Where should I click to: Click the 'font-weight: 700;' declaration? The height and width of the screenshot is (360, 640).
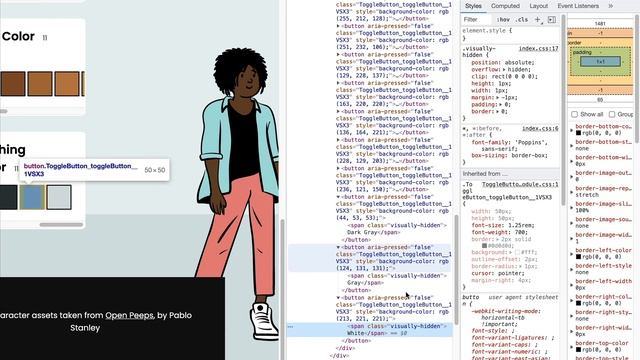(499, 232)
